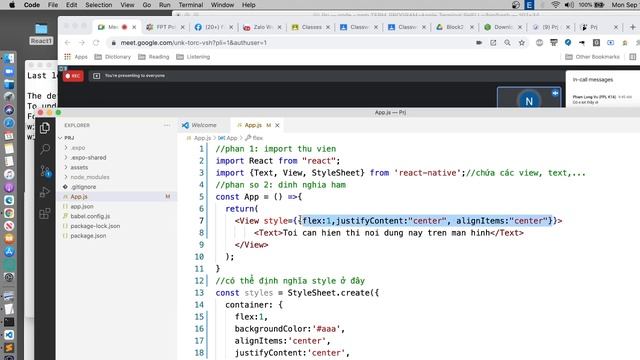Open Apps shortcut in bookmarks bar
640x360 pixels.
point(76,57)
